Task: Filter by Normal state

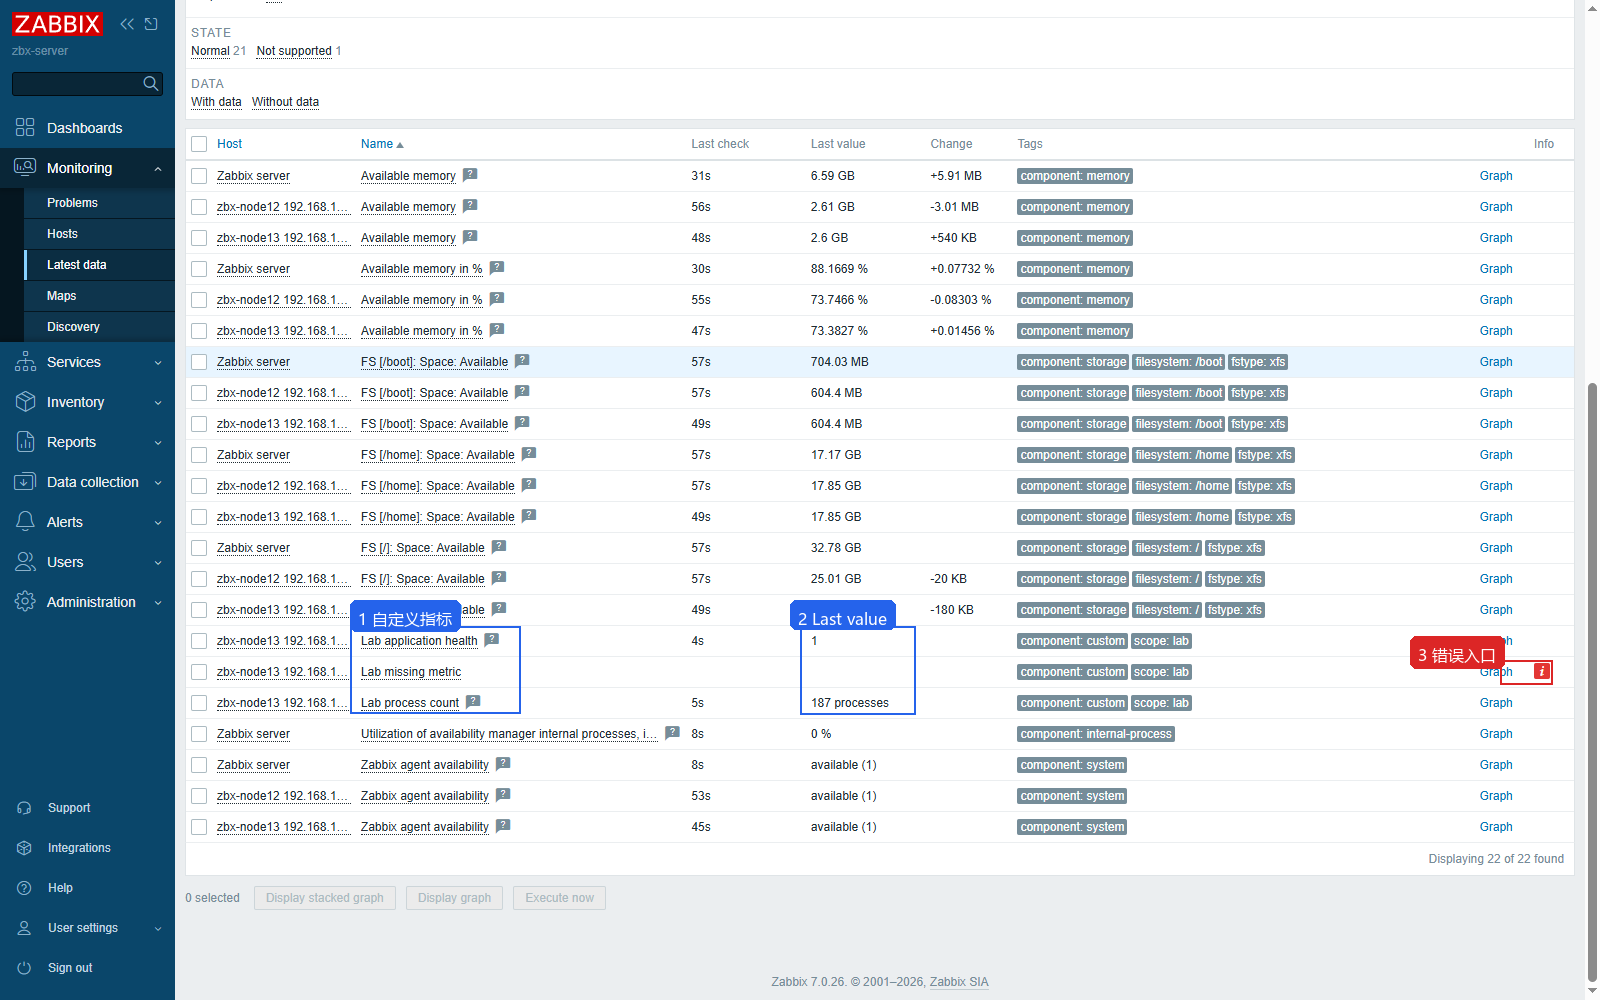Action: [211, 51]
